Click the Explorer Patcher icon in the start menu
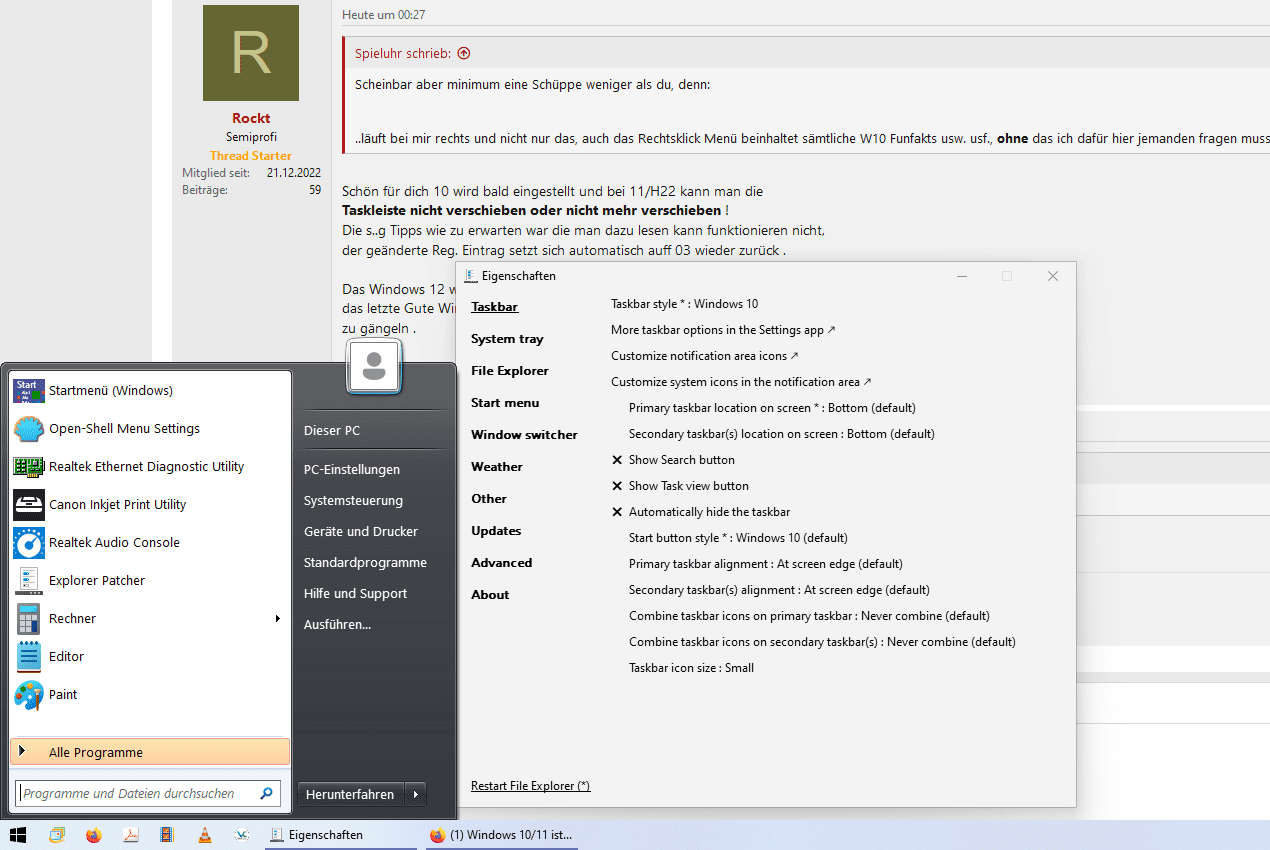 [28, 581]
